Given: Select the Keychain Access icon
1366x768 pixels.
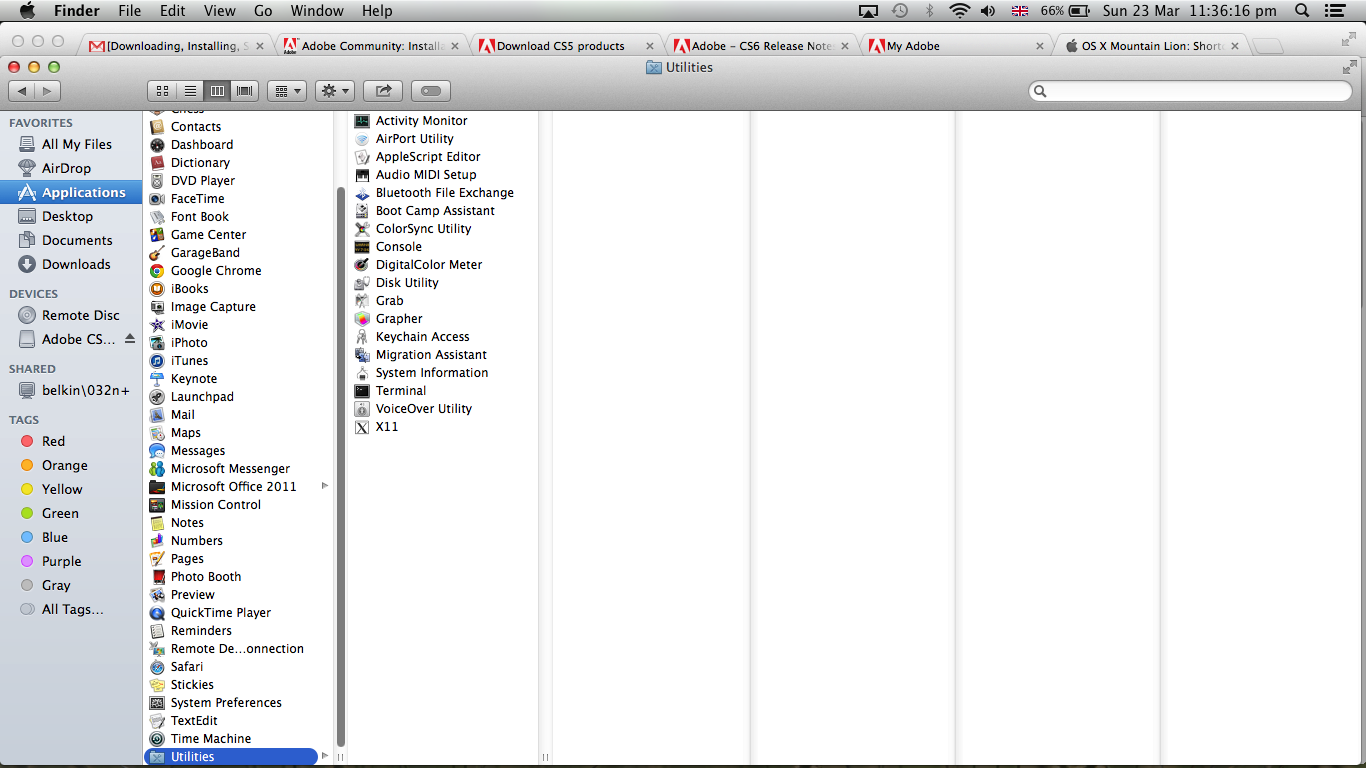Looking at the screenshot, I should coord(362,337).
